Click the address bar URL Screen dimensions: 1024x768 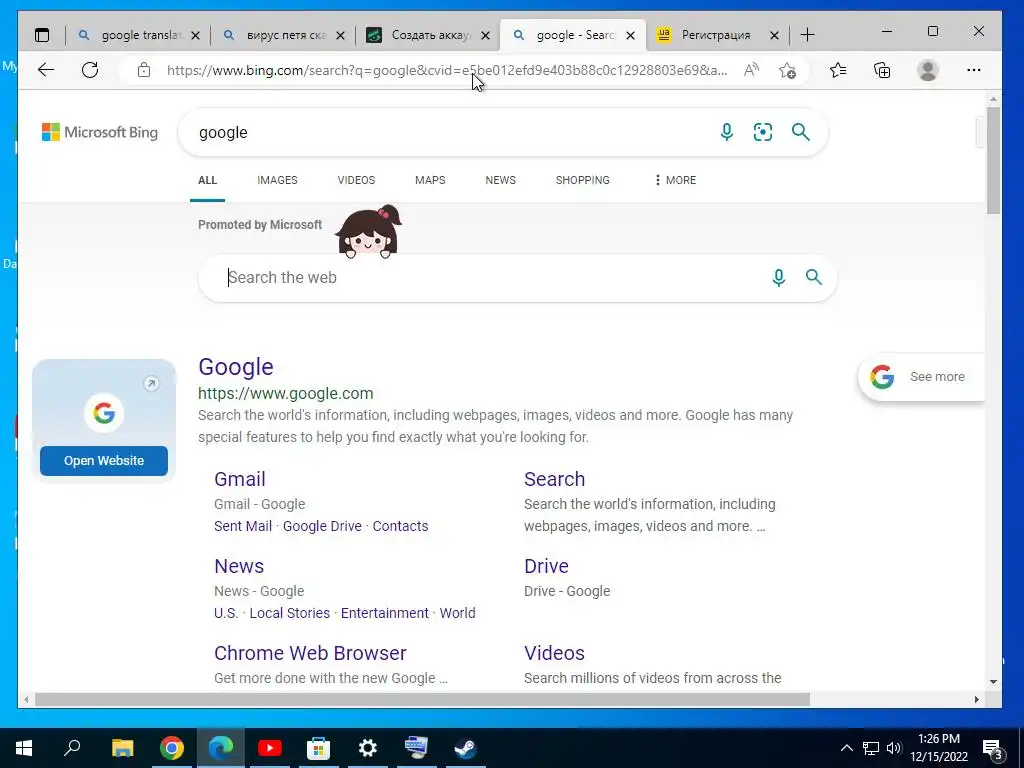pos(447,71)
